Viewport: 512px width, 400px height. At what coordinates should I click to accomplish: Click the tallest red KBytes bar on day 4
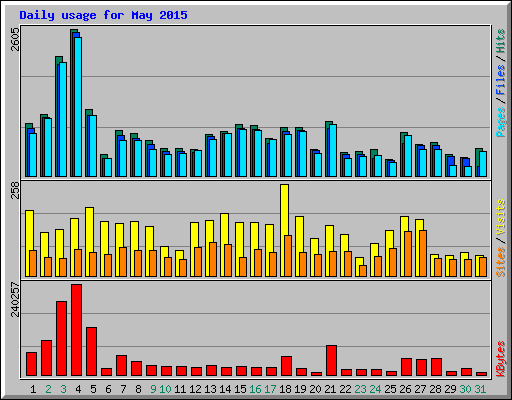[x=76, y=330]
